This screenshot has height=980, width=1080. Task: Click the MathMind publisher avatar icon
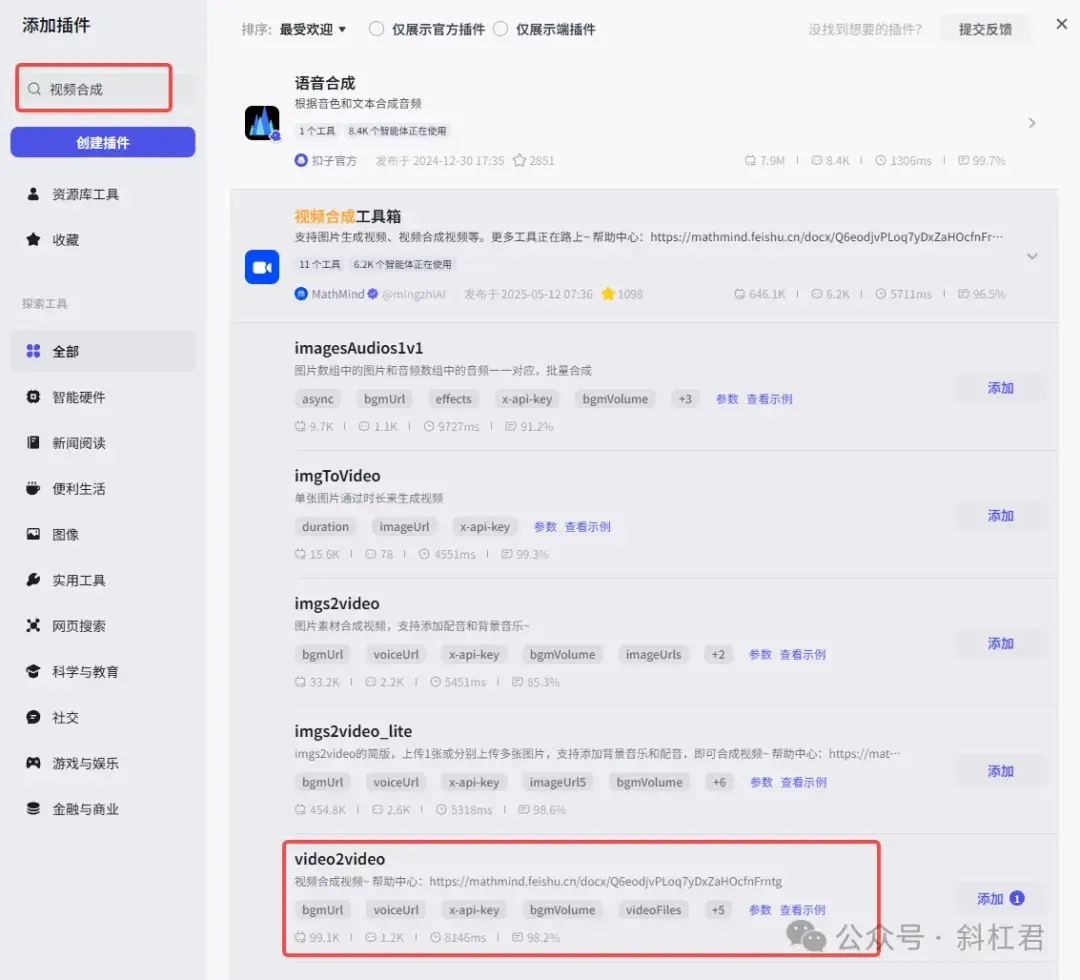click(301, 294)
